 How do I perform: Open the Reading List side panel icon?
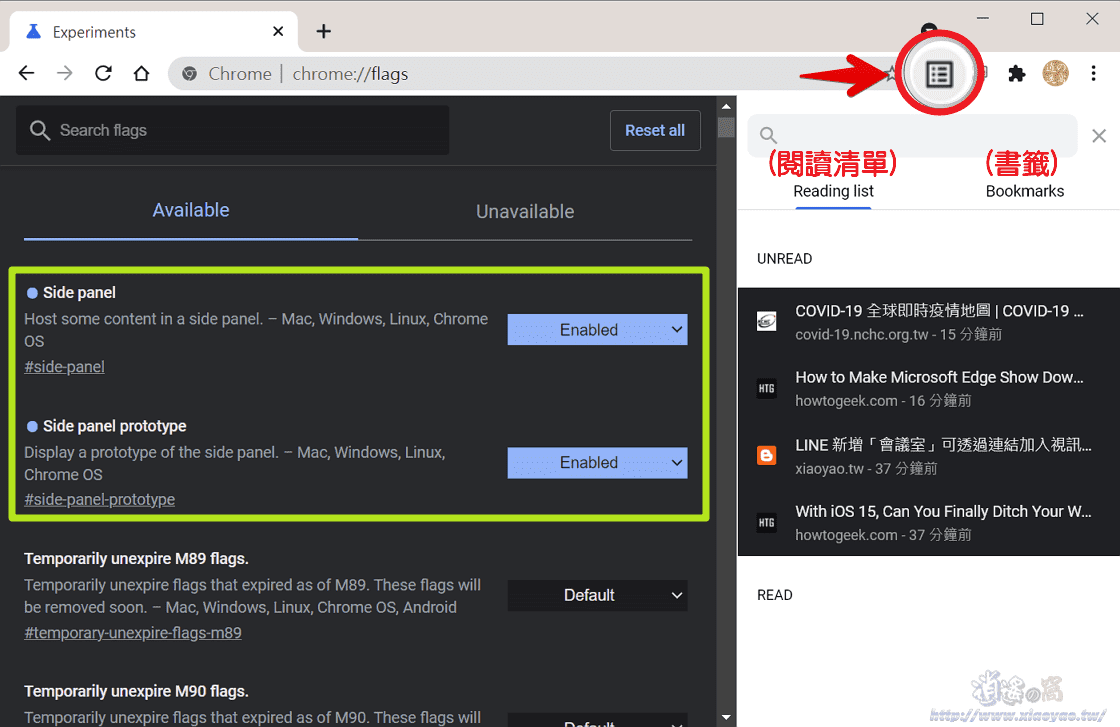coord(939,73)
